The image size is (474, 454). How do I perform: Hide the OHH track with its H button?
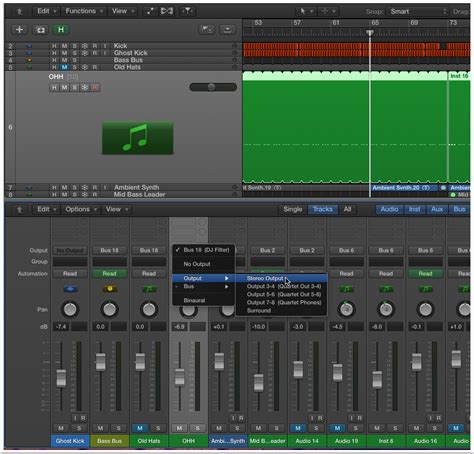pos(54,88)
